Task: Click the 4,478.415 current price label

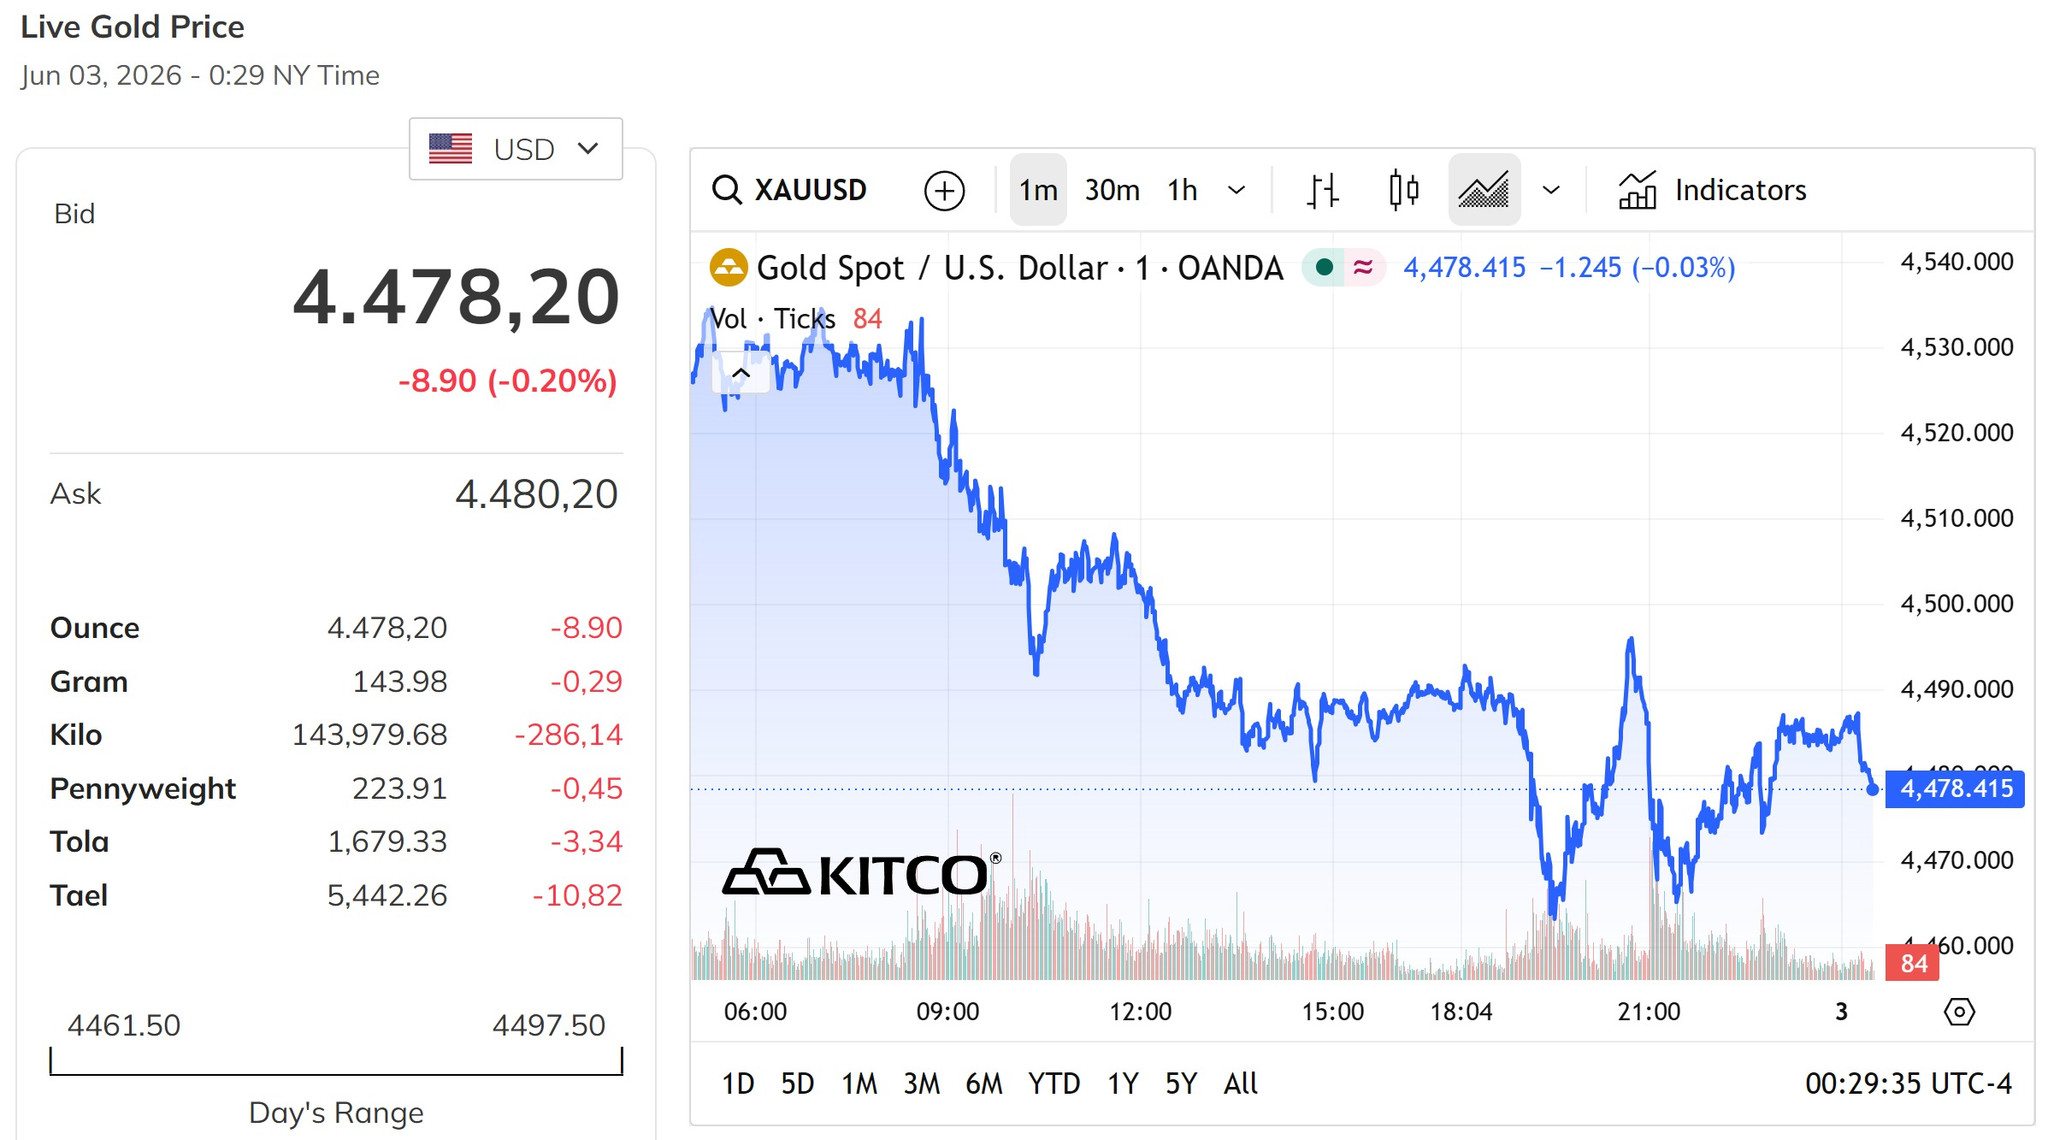Action: point(1955,789)
